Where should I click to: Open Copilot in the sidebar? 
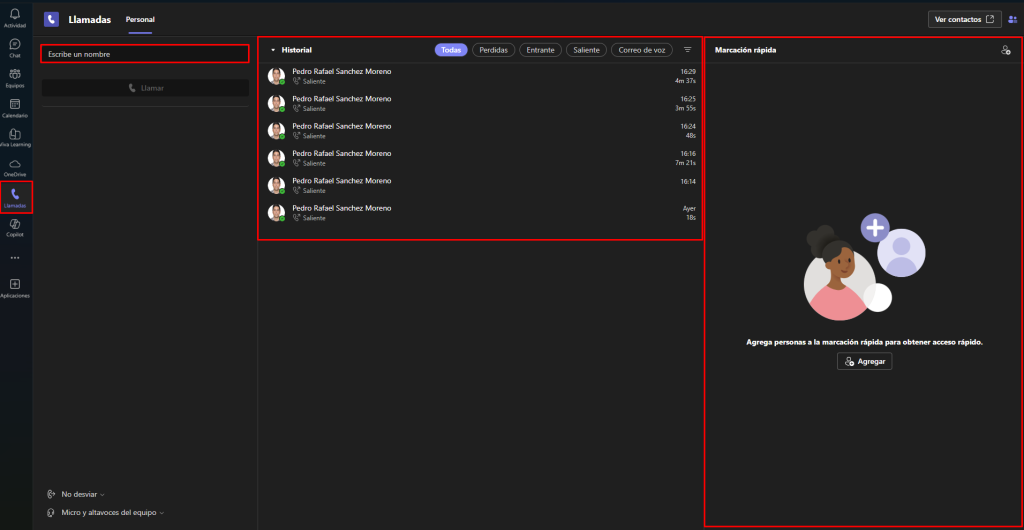tap(15, 227)
